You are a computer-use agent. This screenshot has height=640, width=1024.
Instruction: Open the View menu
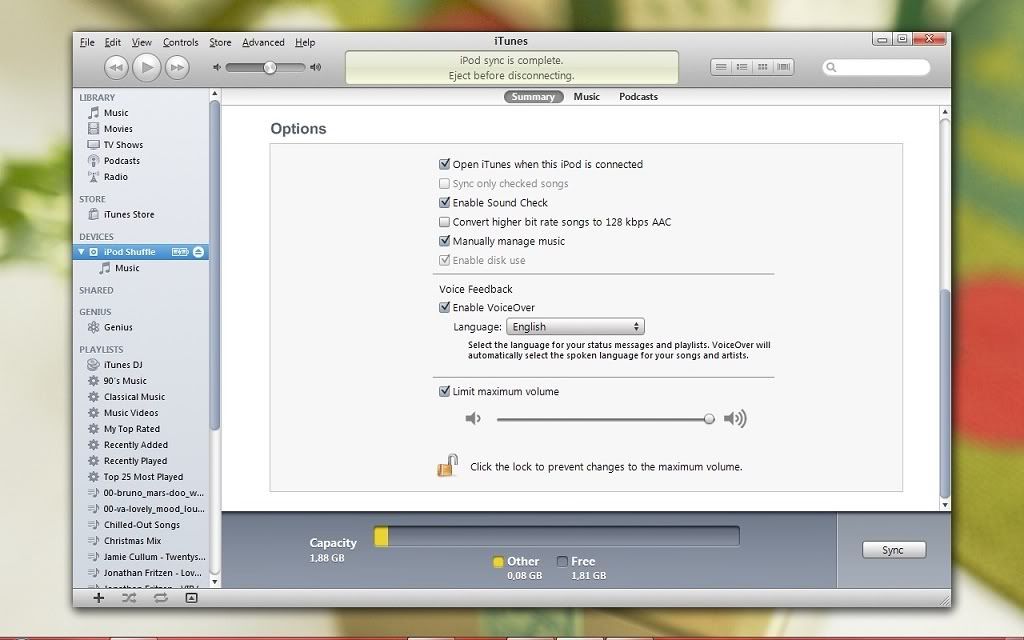click(x=141, y=42)
